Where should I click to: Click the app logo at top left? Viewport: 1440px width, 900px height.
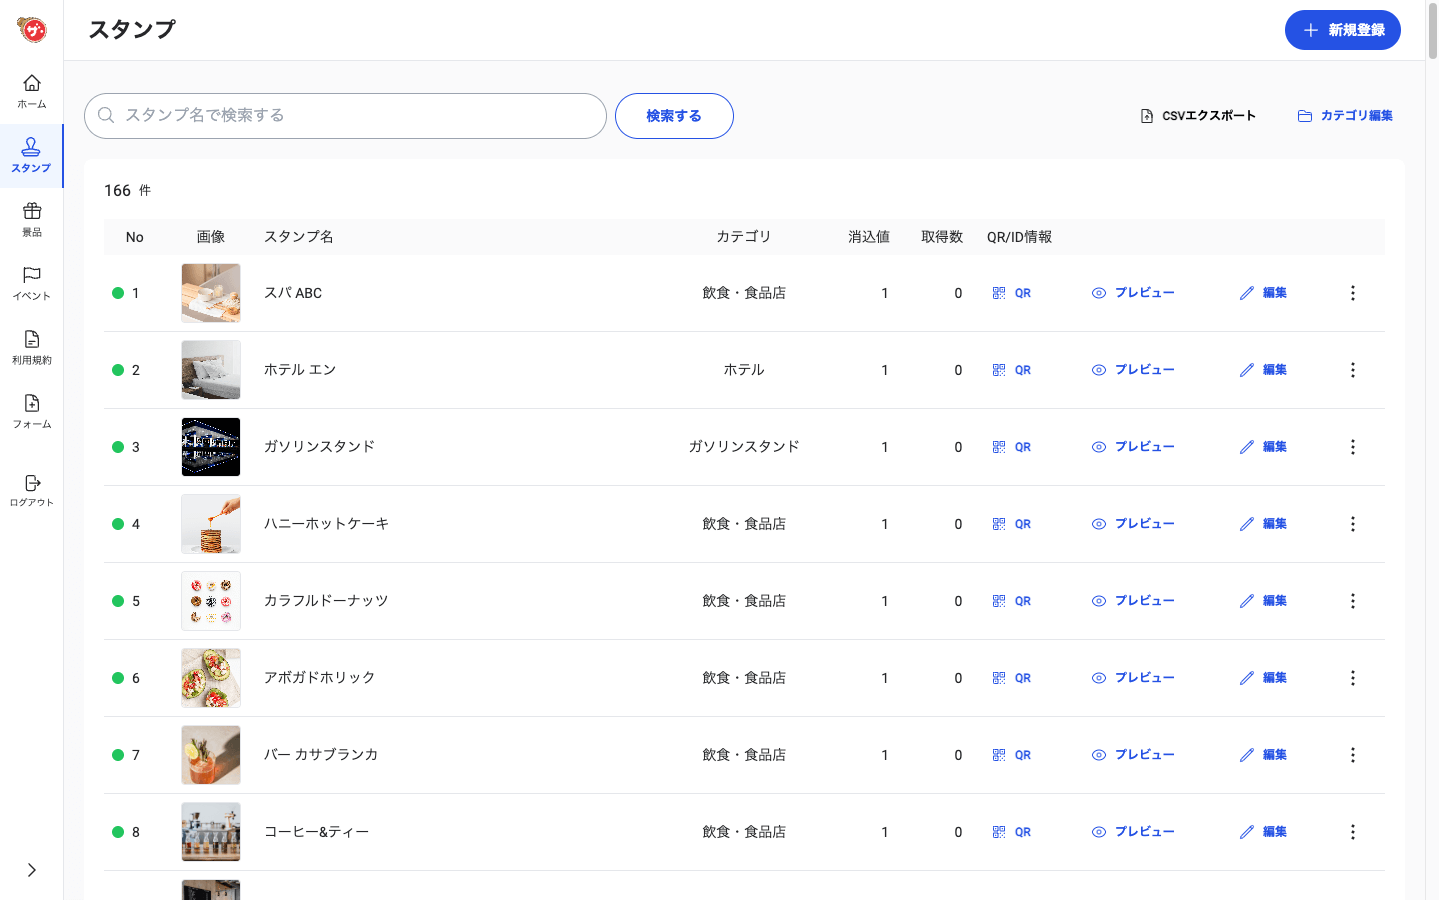32,30
